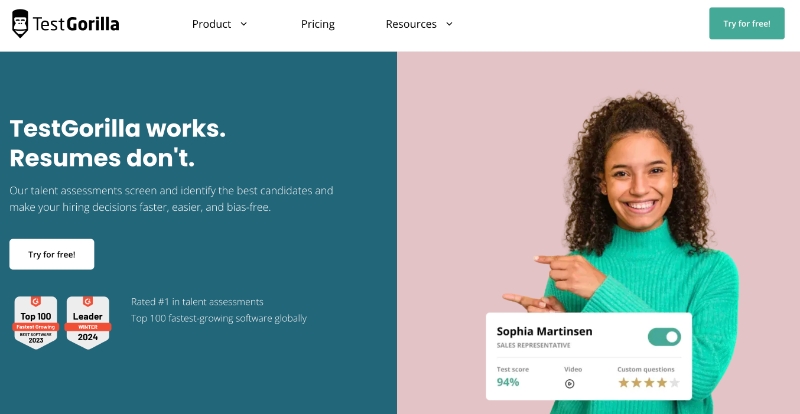Expand the Resources dropdown chevron
The height and width of the screenshot is (414, 800).
point(449,24)
